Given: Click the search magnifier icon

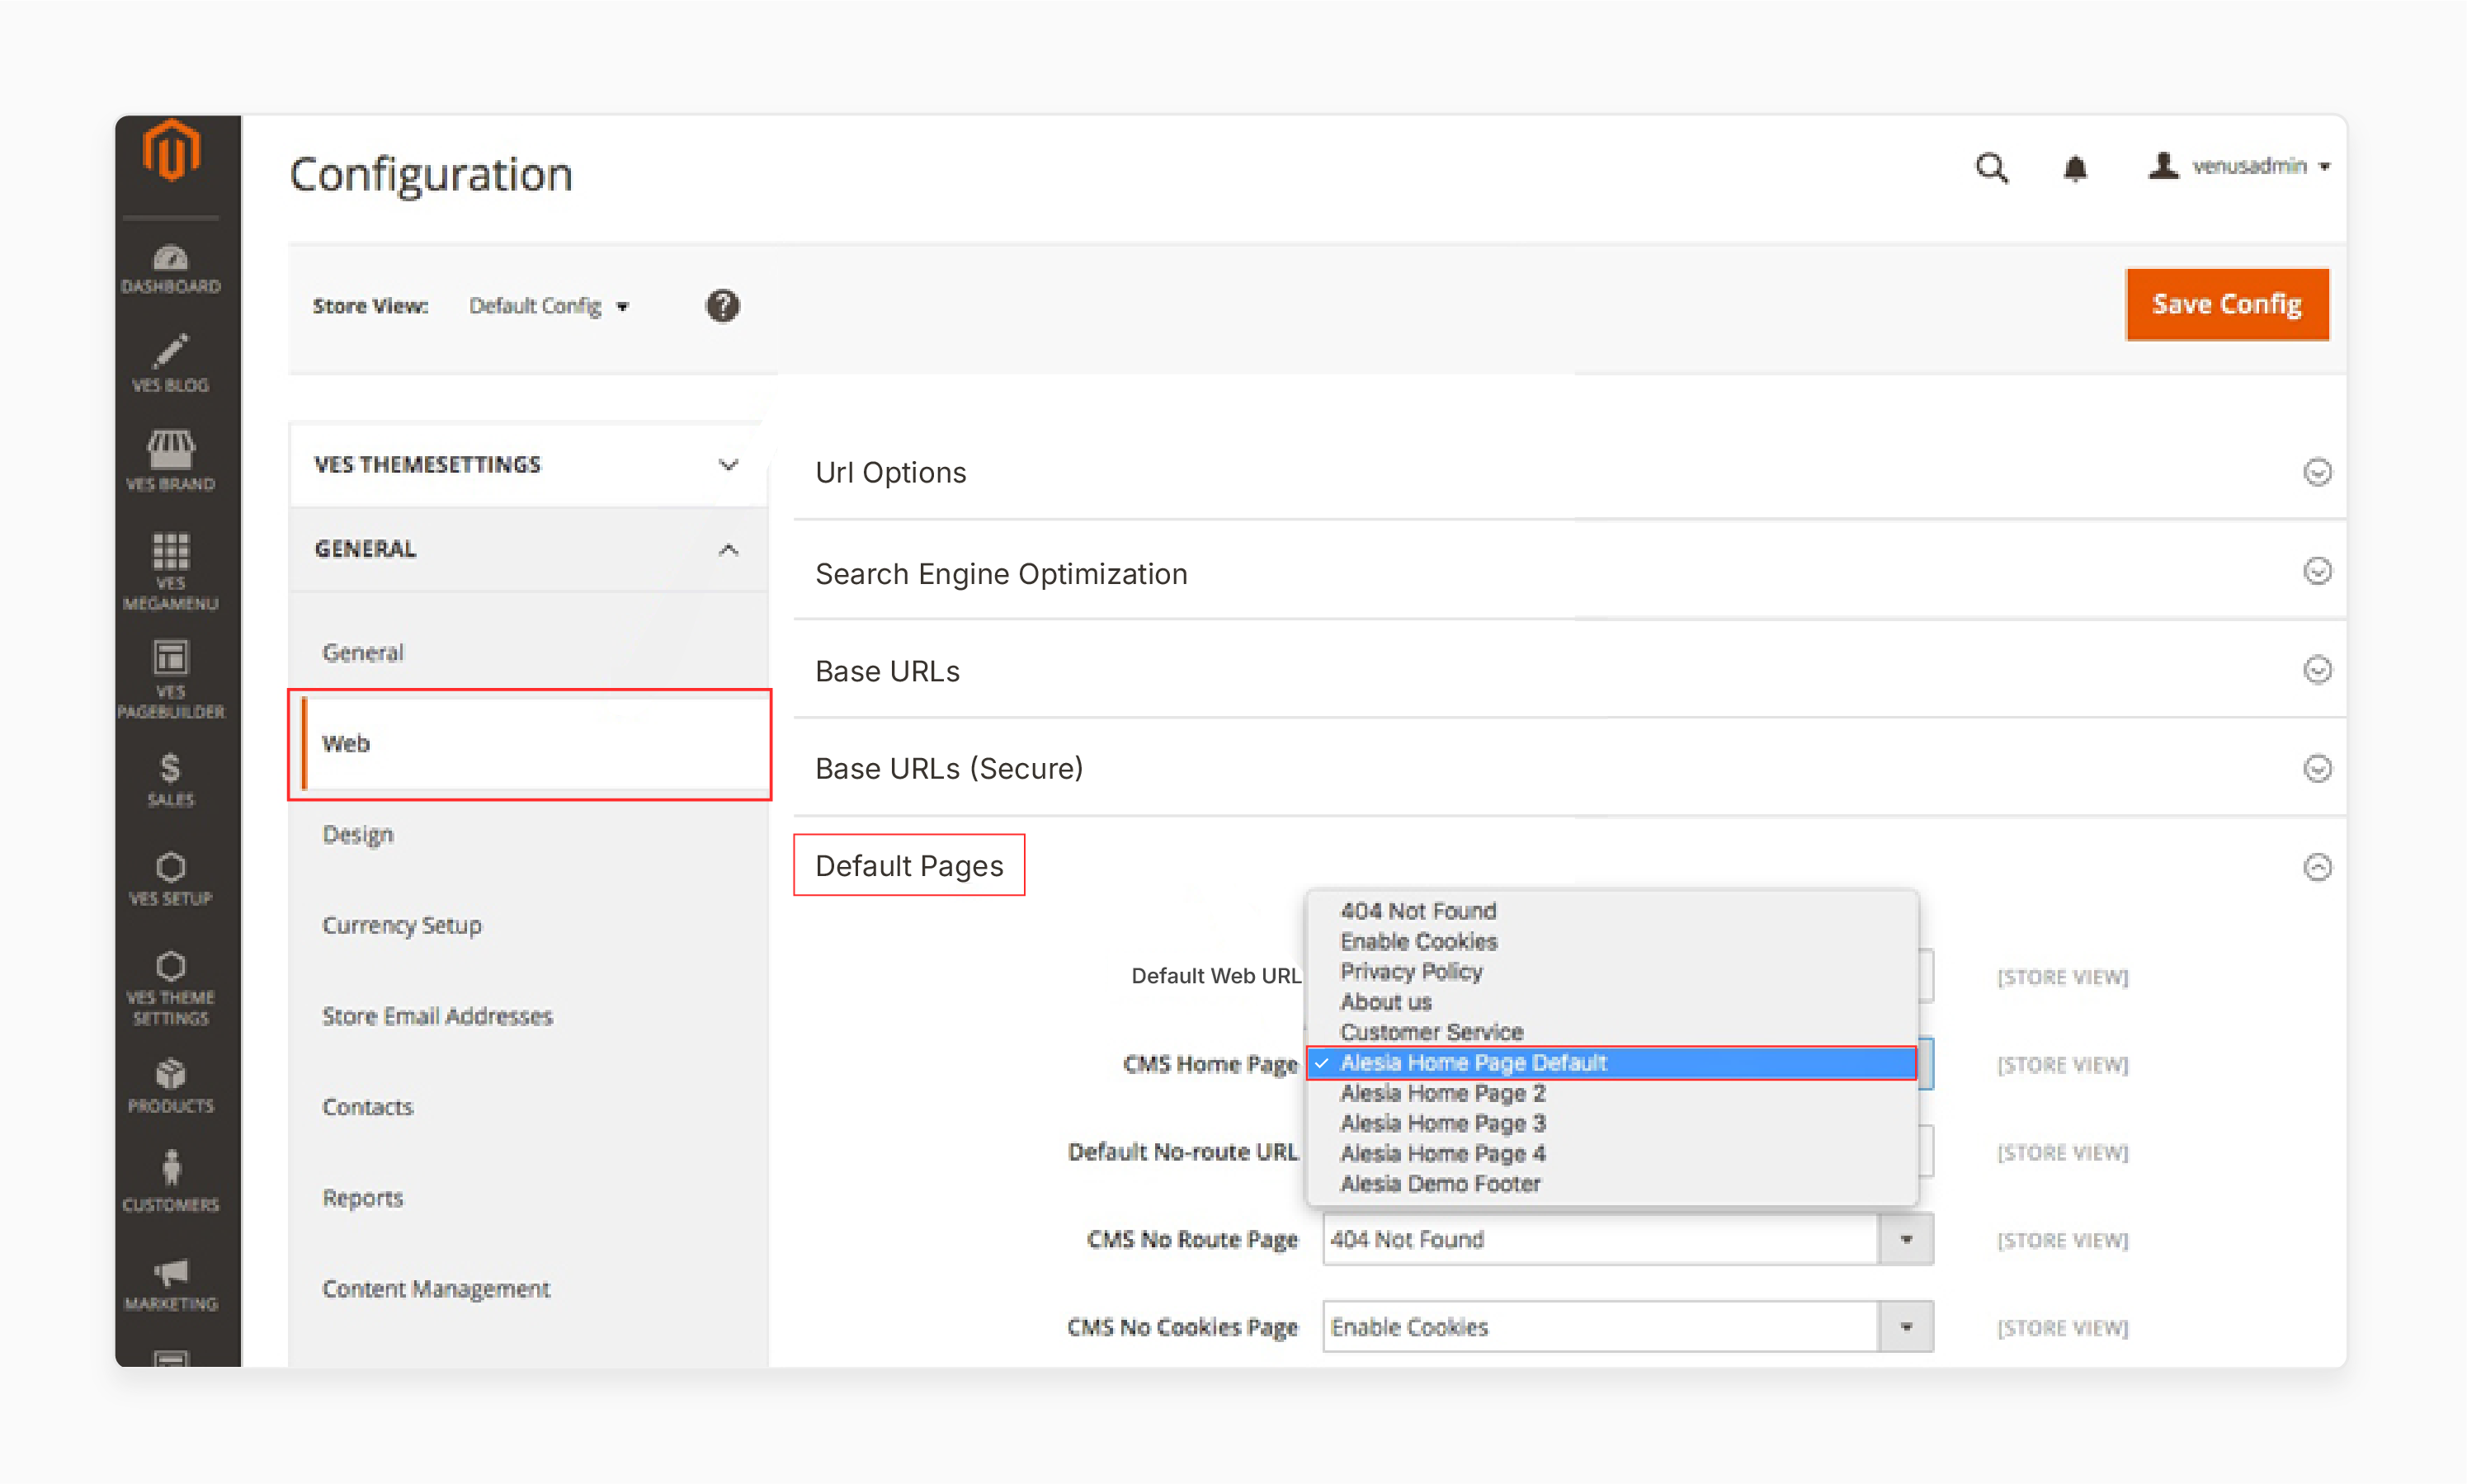Looking at the screenshot, I should click(x=1991, y=168).
